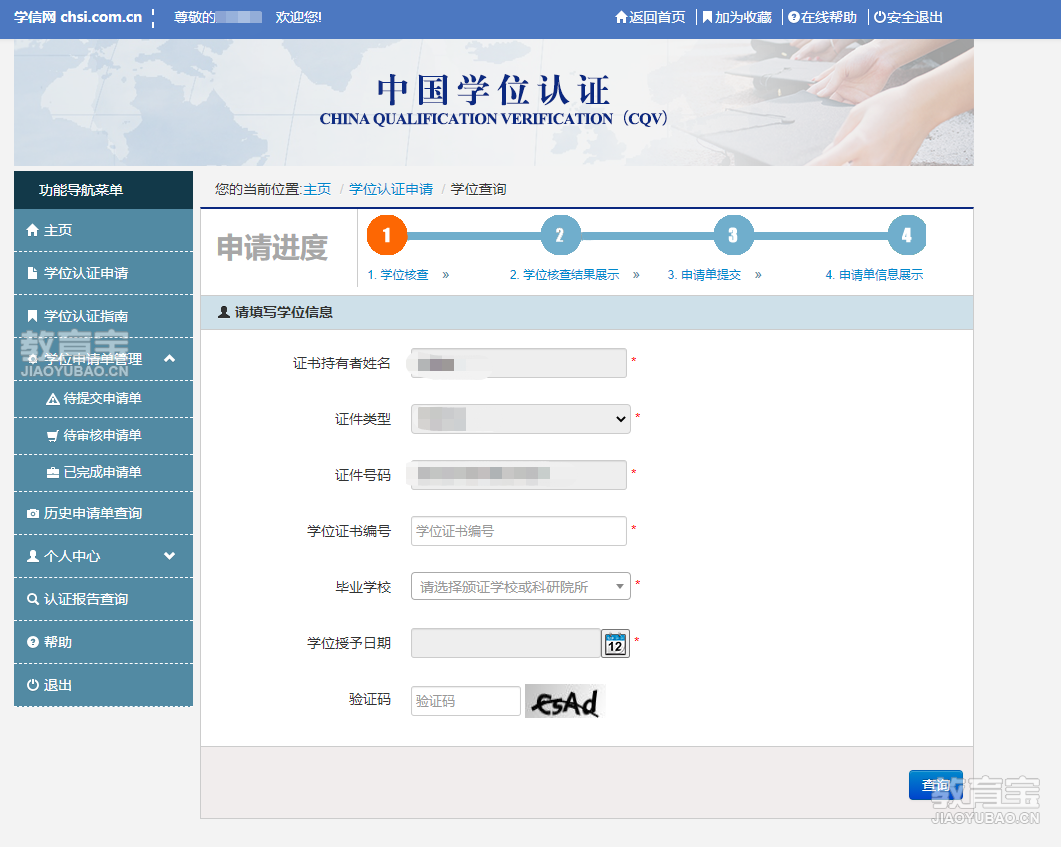1061x847 pixels.
Task: Click the 返回首页 home icon link
Action: tap(650, 17)
